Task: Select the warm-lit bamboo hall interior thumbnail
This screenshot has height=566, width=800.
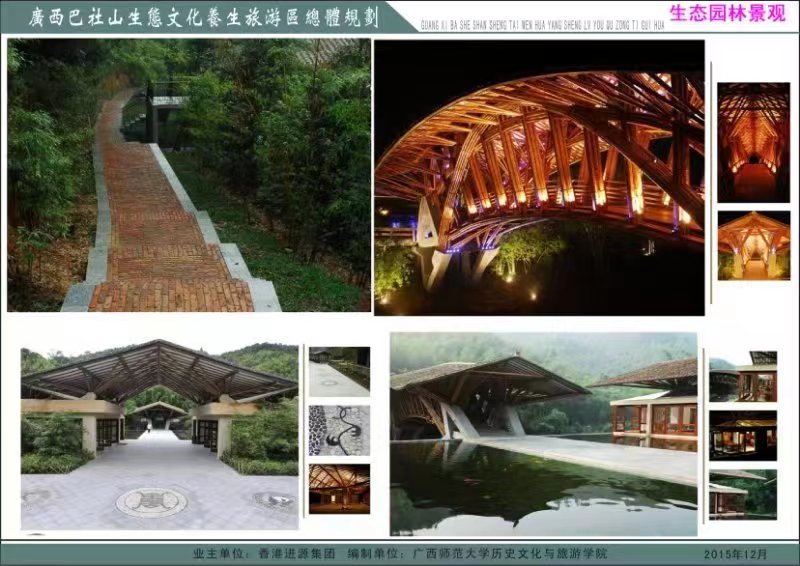Action: (339, 488)
